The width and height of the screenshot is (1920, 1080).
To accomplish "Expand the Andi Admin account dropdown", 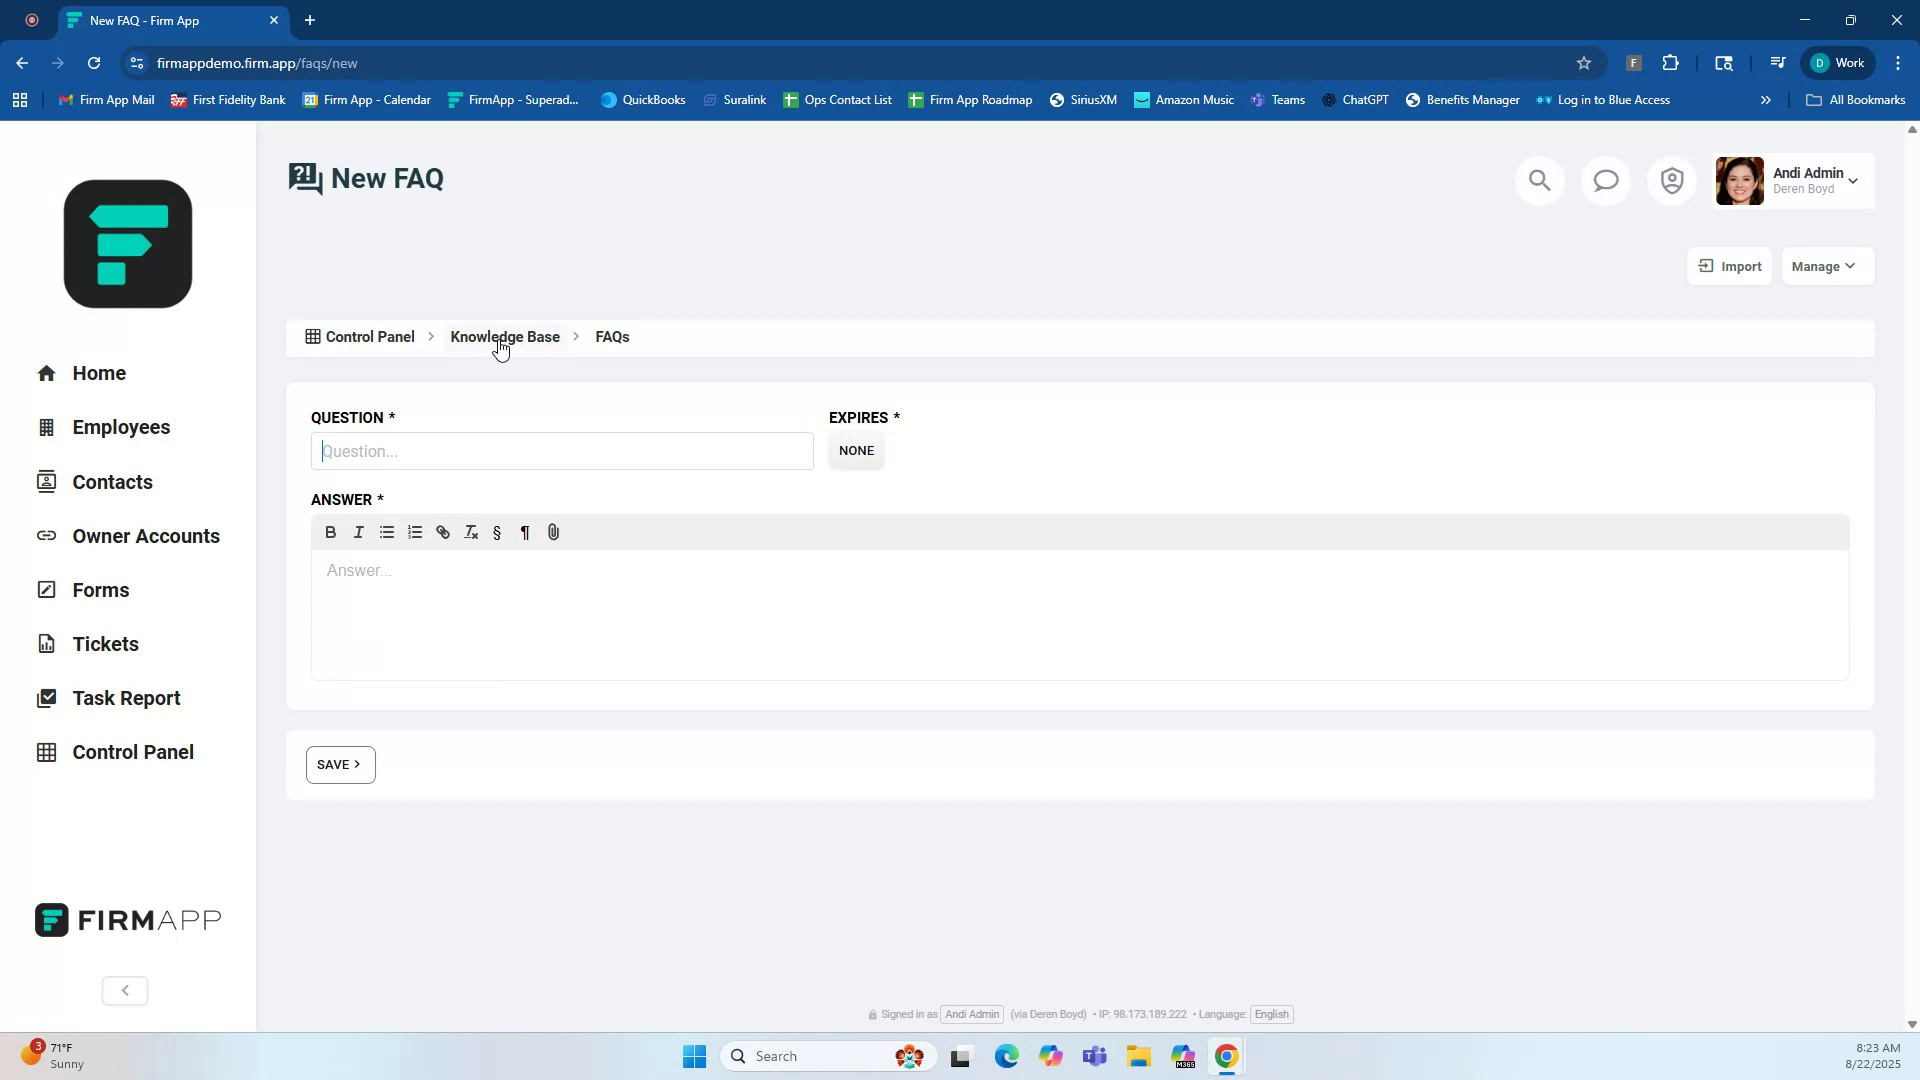I will 1815,180.
